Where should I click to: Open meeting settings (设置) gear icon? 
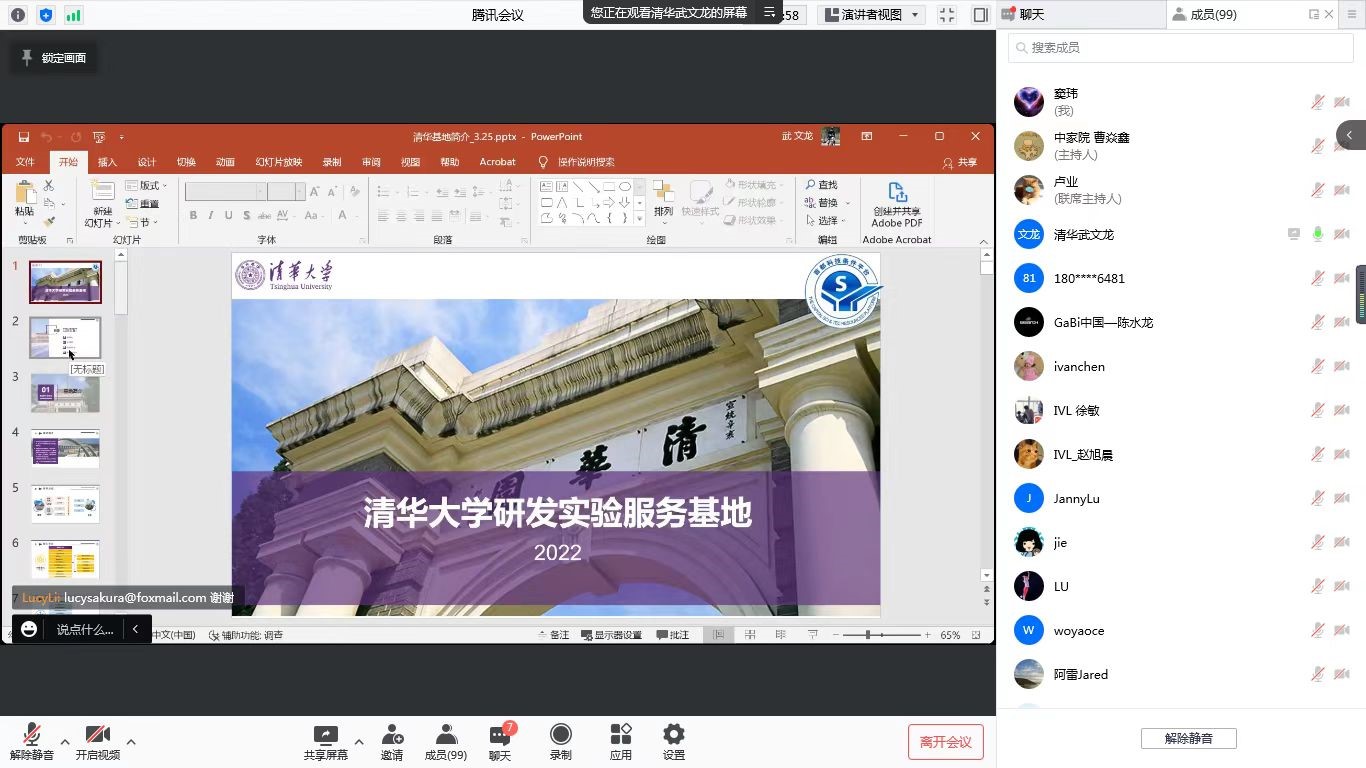674,736
